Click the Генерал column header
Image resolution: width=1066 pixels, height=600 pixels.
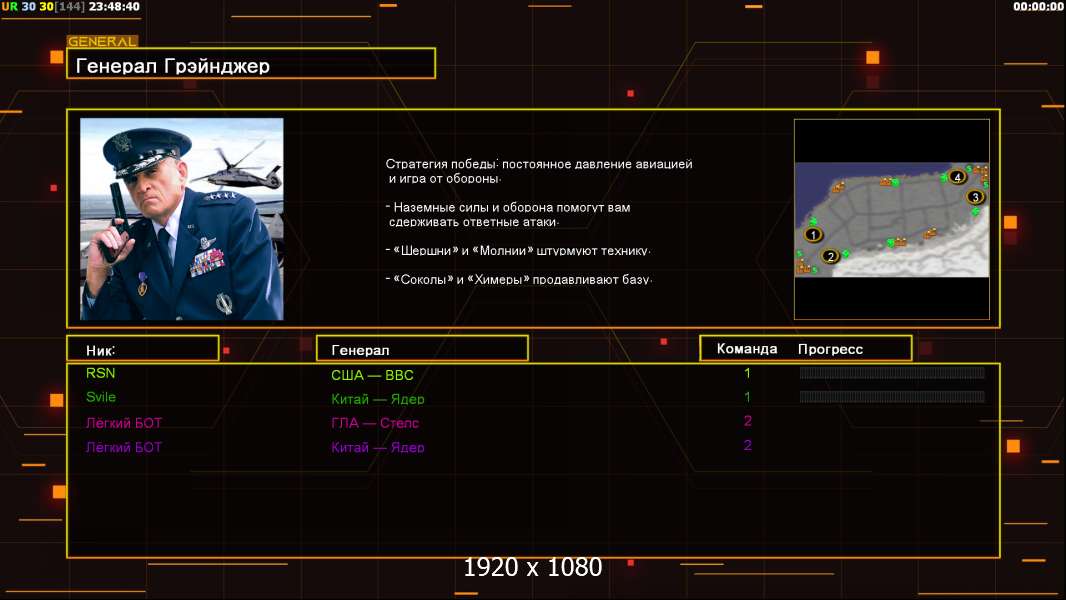(x=422, y=349)
